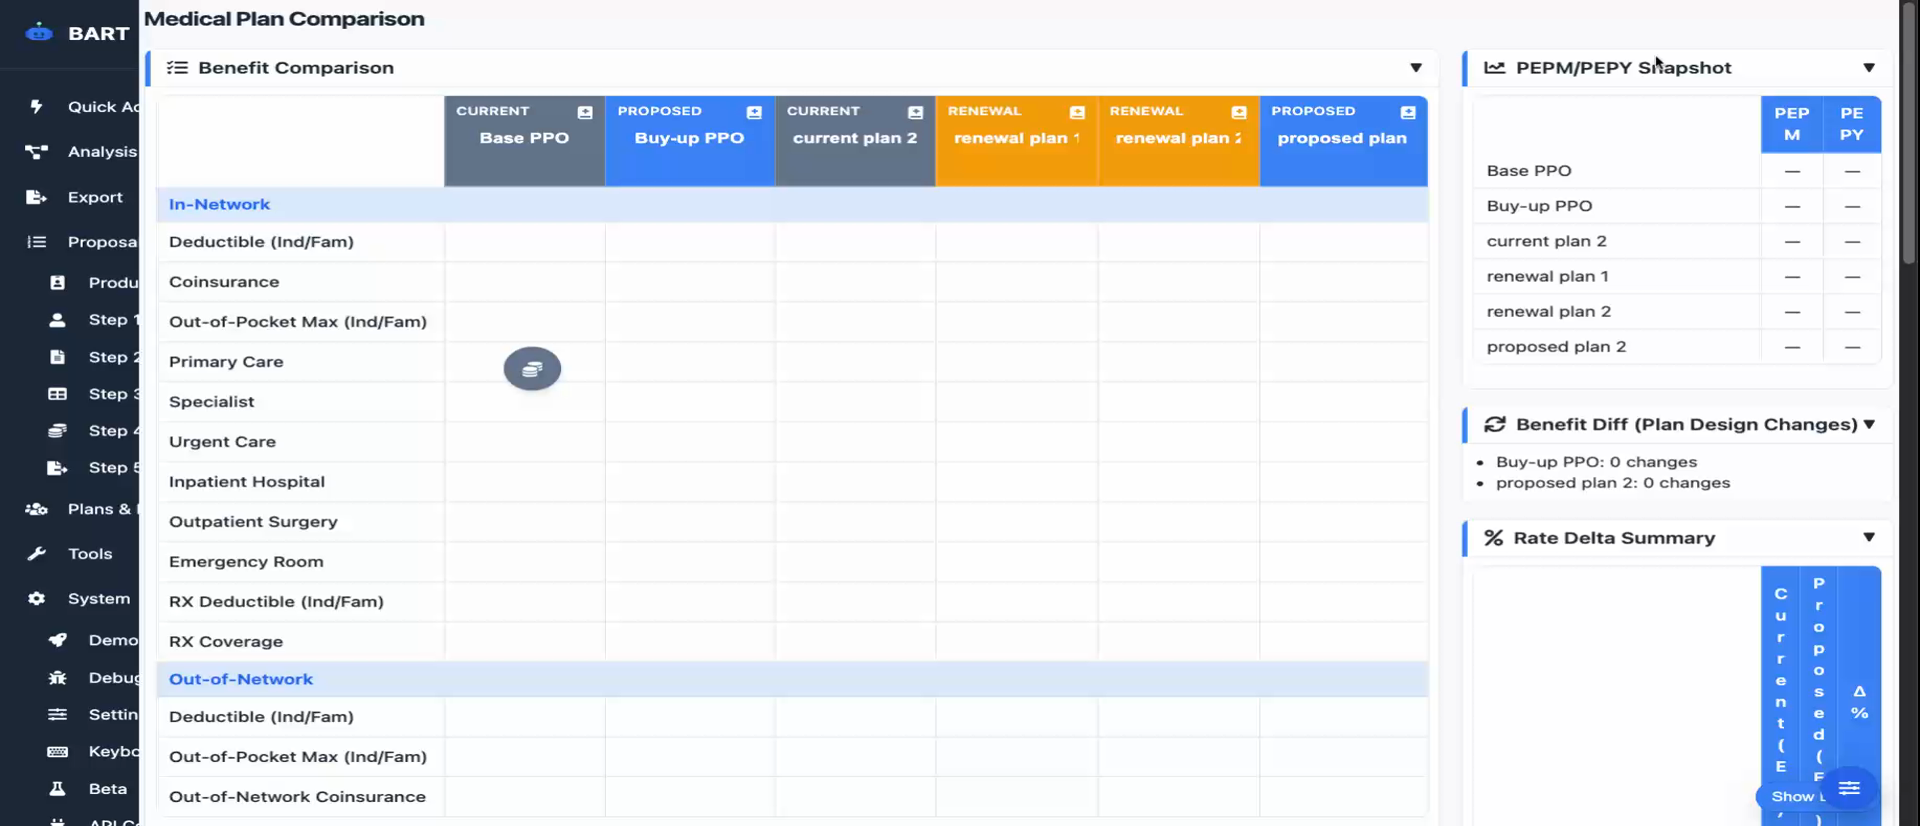1920x826 pixels.
Task: Click the Out-of-Network Coinsurance row label
Action: click(297, 797)
